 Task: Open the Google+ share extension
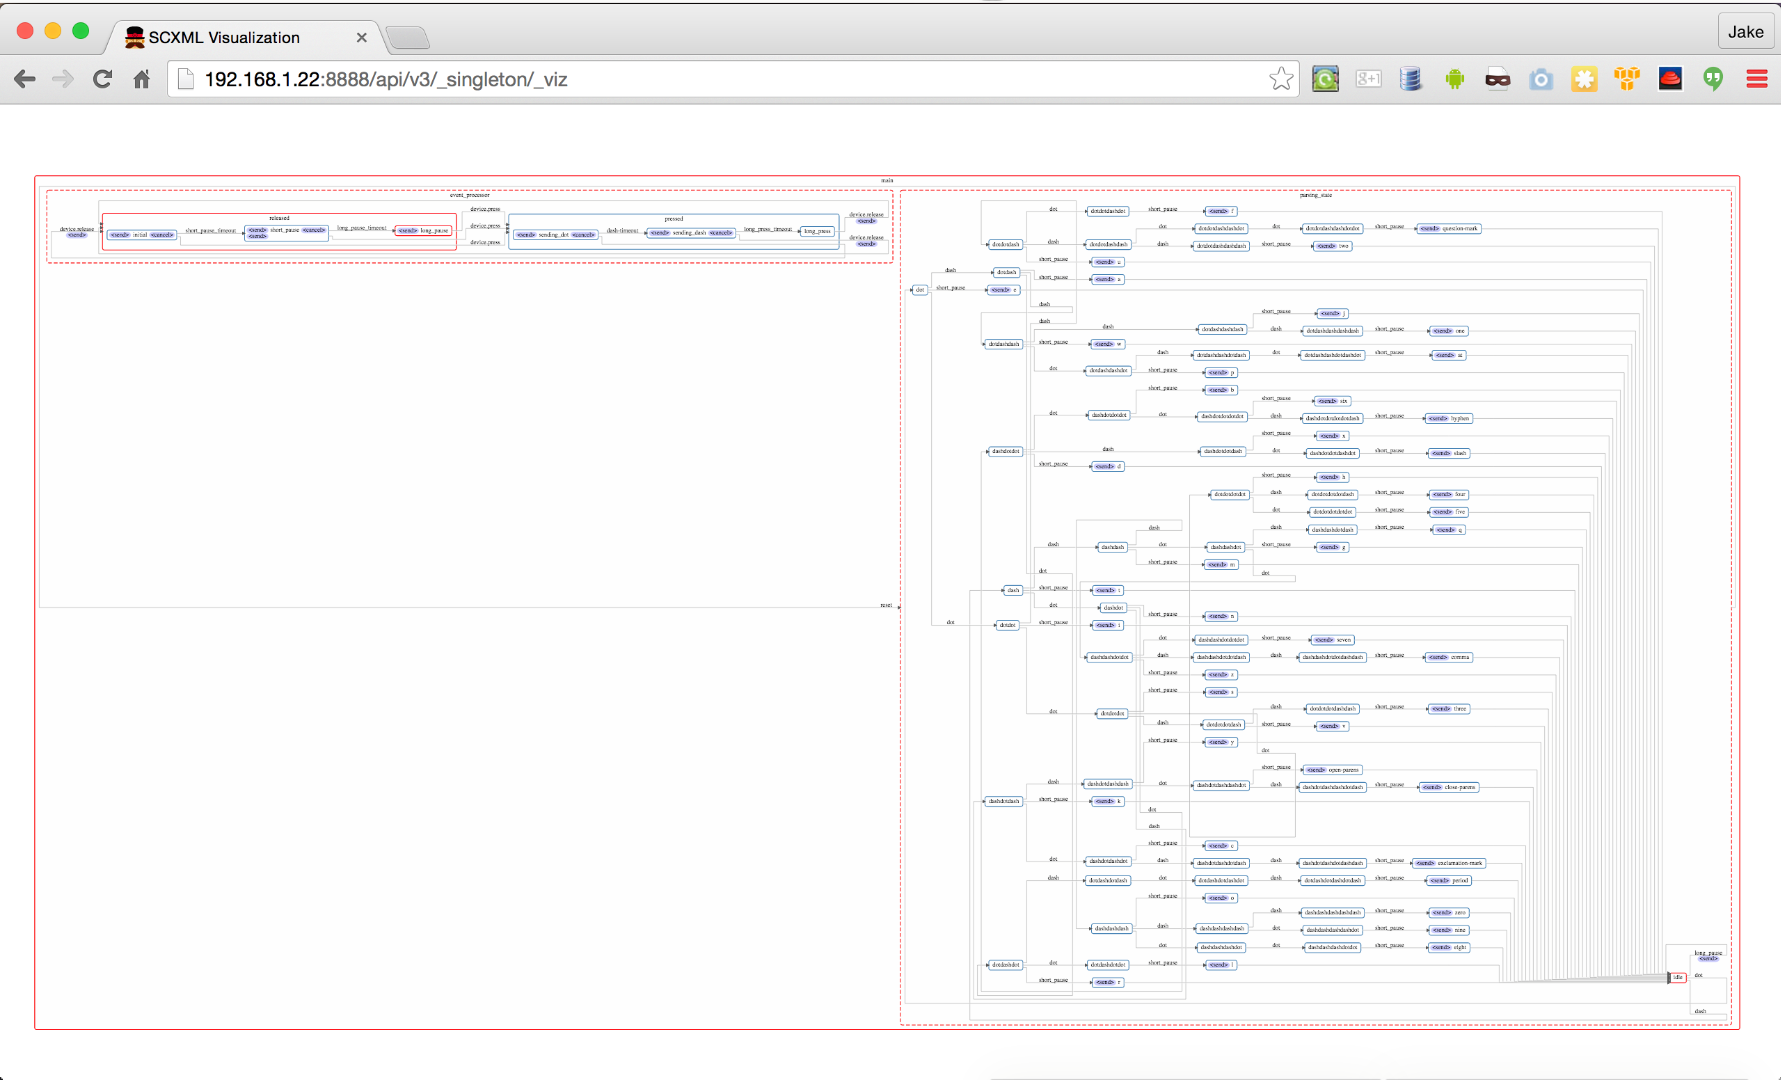point(1368,79)
